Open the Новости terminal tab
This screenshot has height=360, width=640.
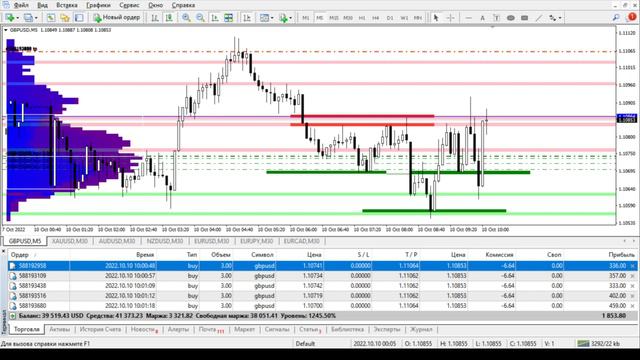click(144, 329)
